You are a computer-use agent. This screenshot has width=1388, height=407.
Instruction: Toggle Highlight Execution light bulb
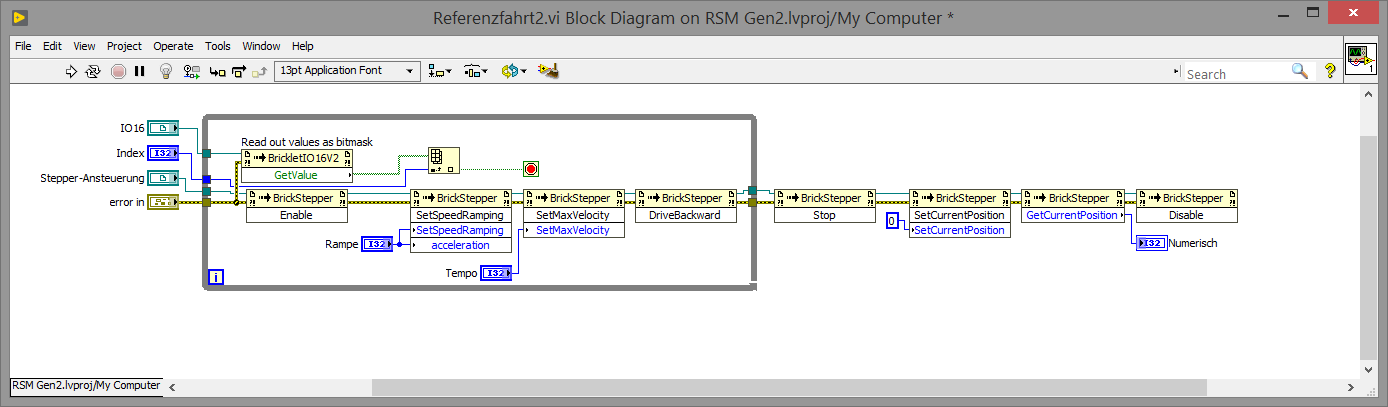click(167, 71)
